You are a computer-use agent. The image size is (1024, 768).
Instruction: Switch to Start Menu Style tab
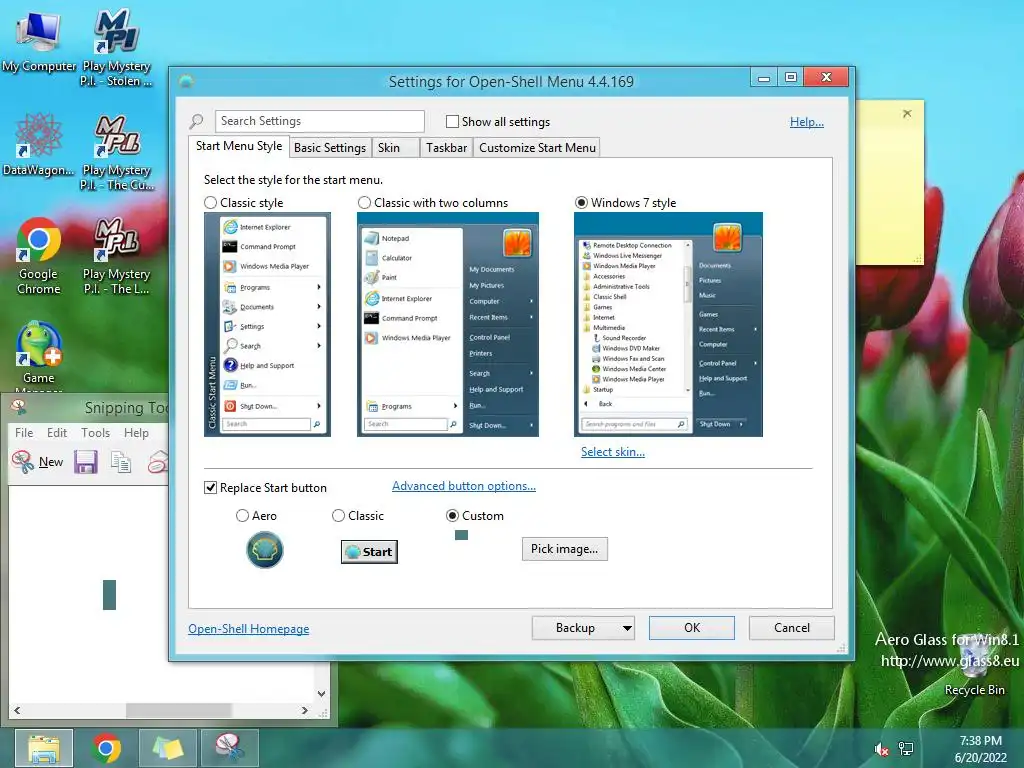[x=238, y=146]
